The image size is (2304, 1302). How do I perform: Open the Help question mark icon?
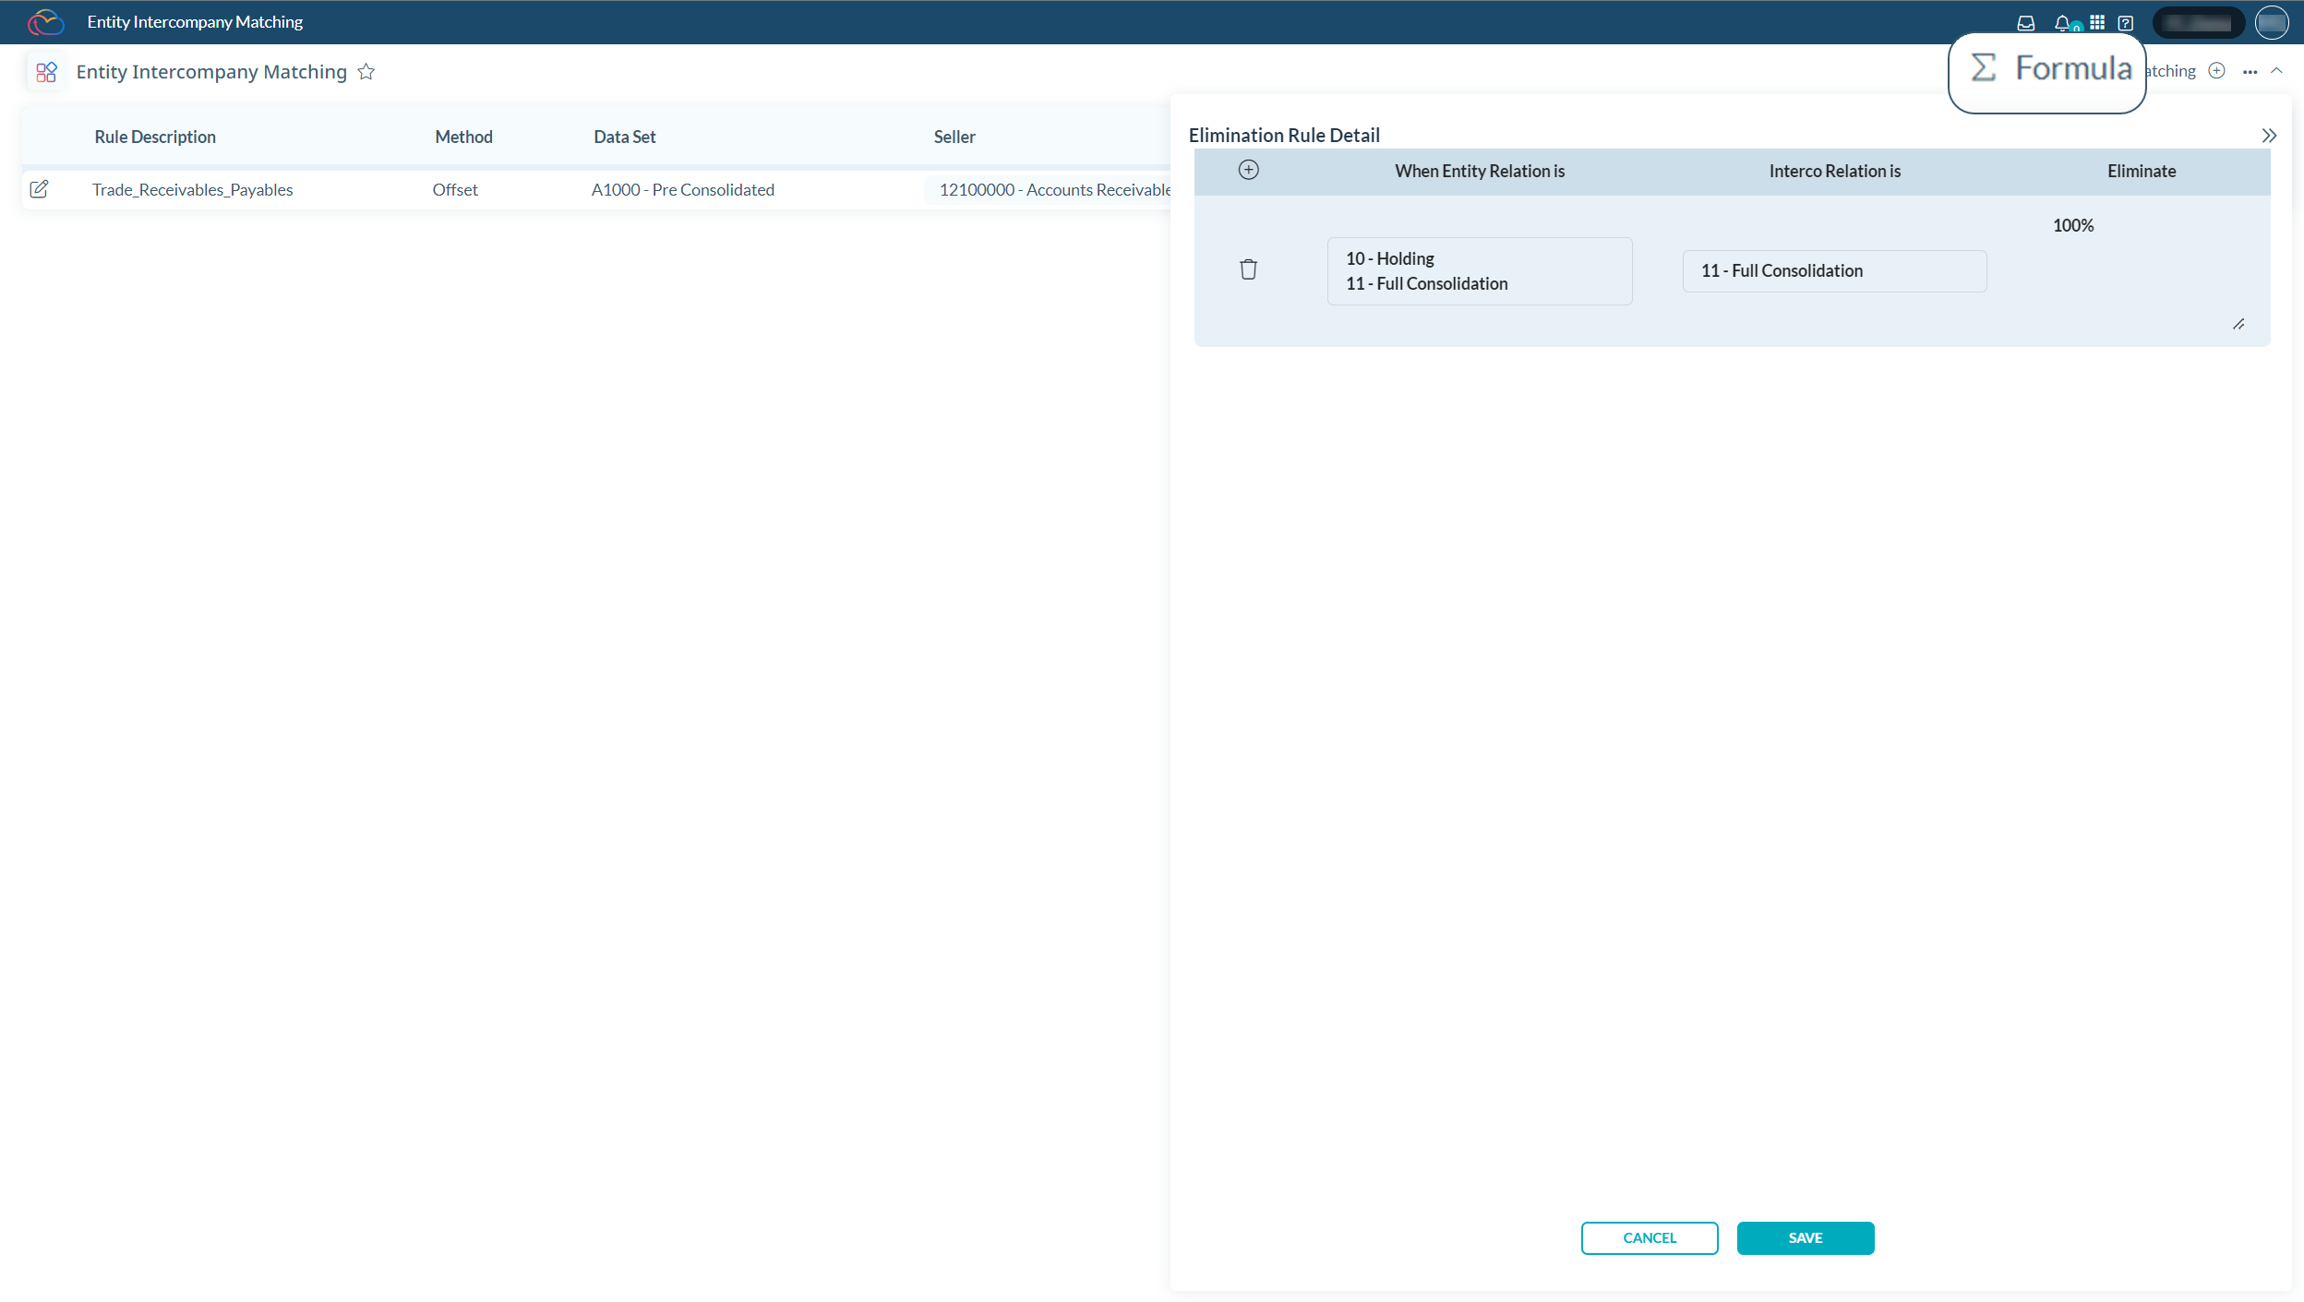tap(2126, 22)
